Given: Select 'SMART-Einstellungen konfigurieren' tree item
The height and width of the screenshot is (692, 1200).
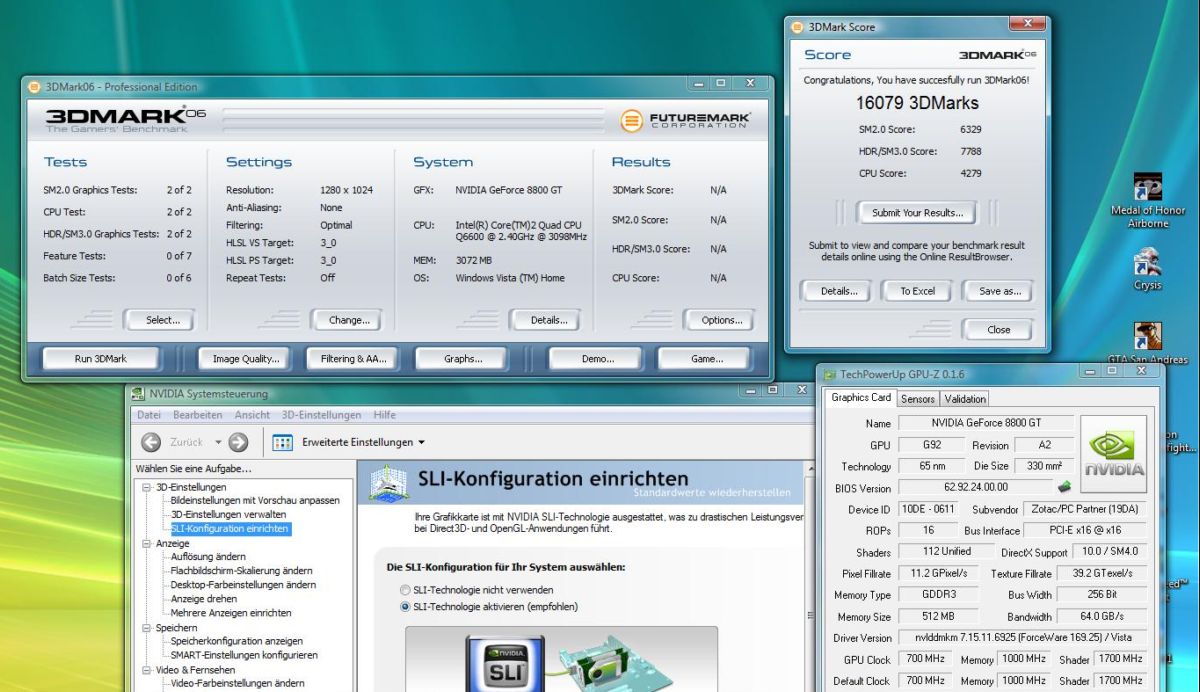Looking at the screenshot, I should click(244, 656).
